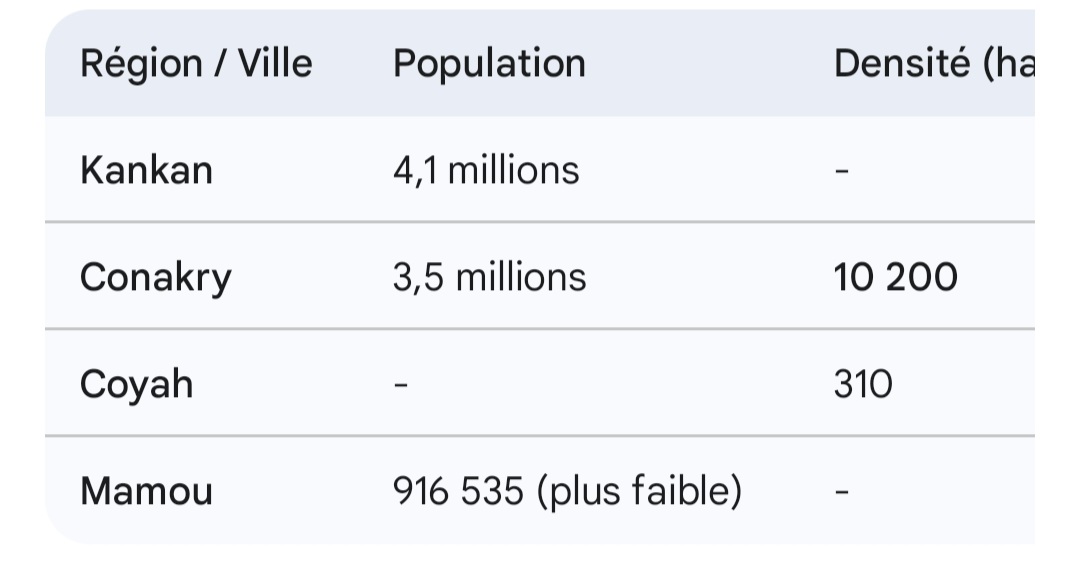Select the Kankan row label

[146, 171]
